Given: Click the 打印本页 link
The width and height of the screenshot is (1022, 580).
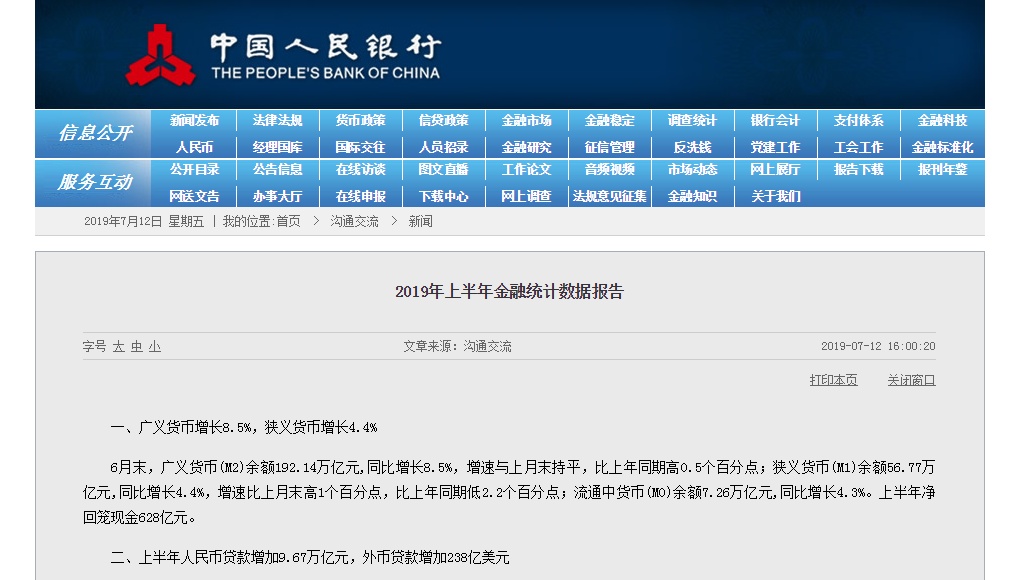Looking at the screenshot, I should click(x=834, y=380).
